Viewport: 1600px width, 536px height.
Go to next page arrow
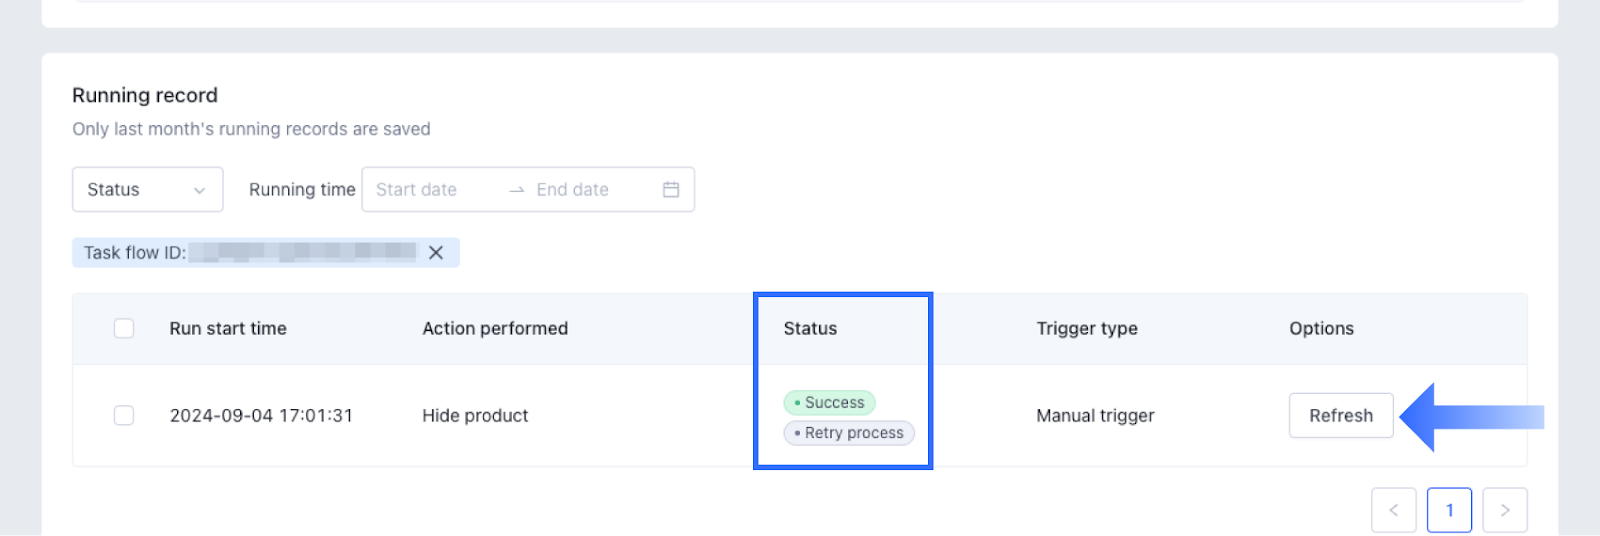1504,510
